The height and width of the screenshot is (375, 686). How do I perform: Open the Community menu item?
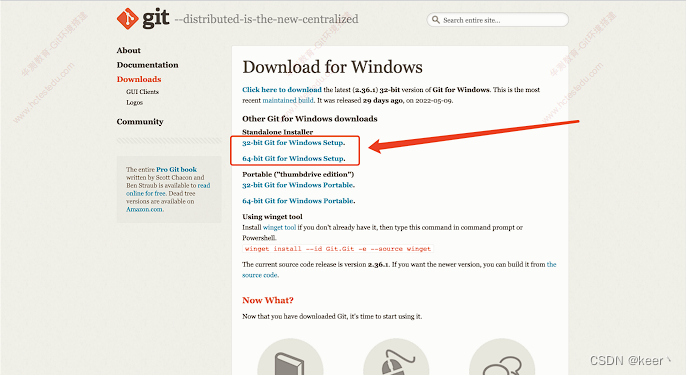pos(140,122)
